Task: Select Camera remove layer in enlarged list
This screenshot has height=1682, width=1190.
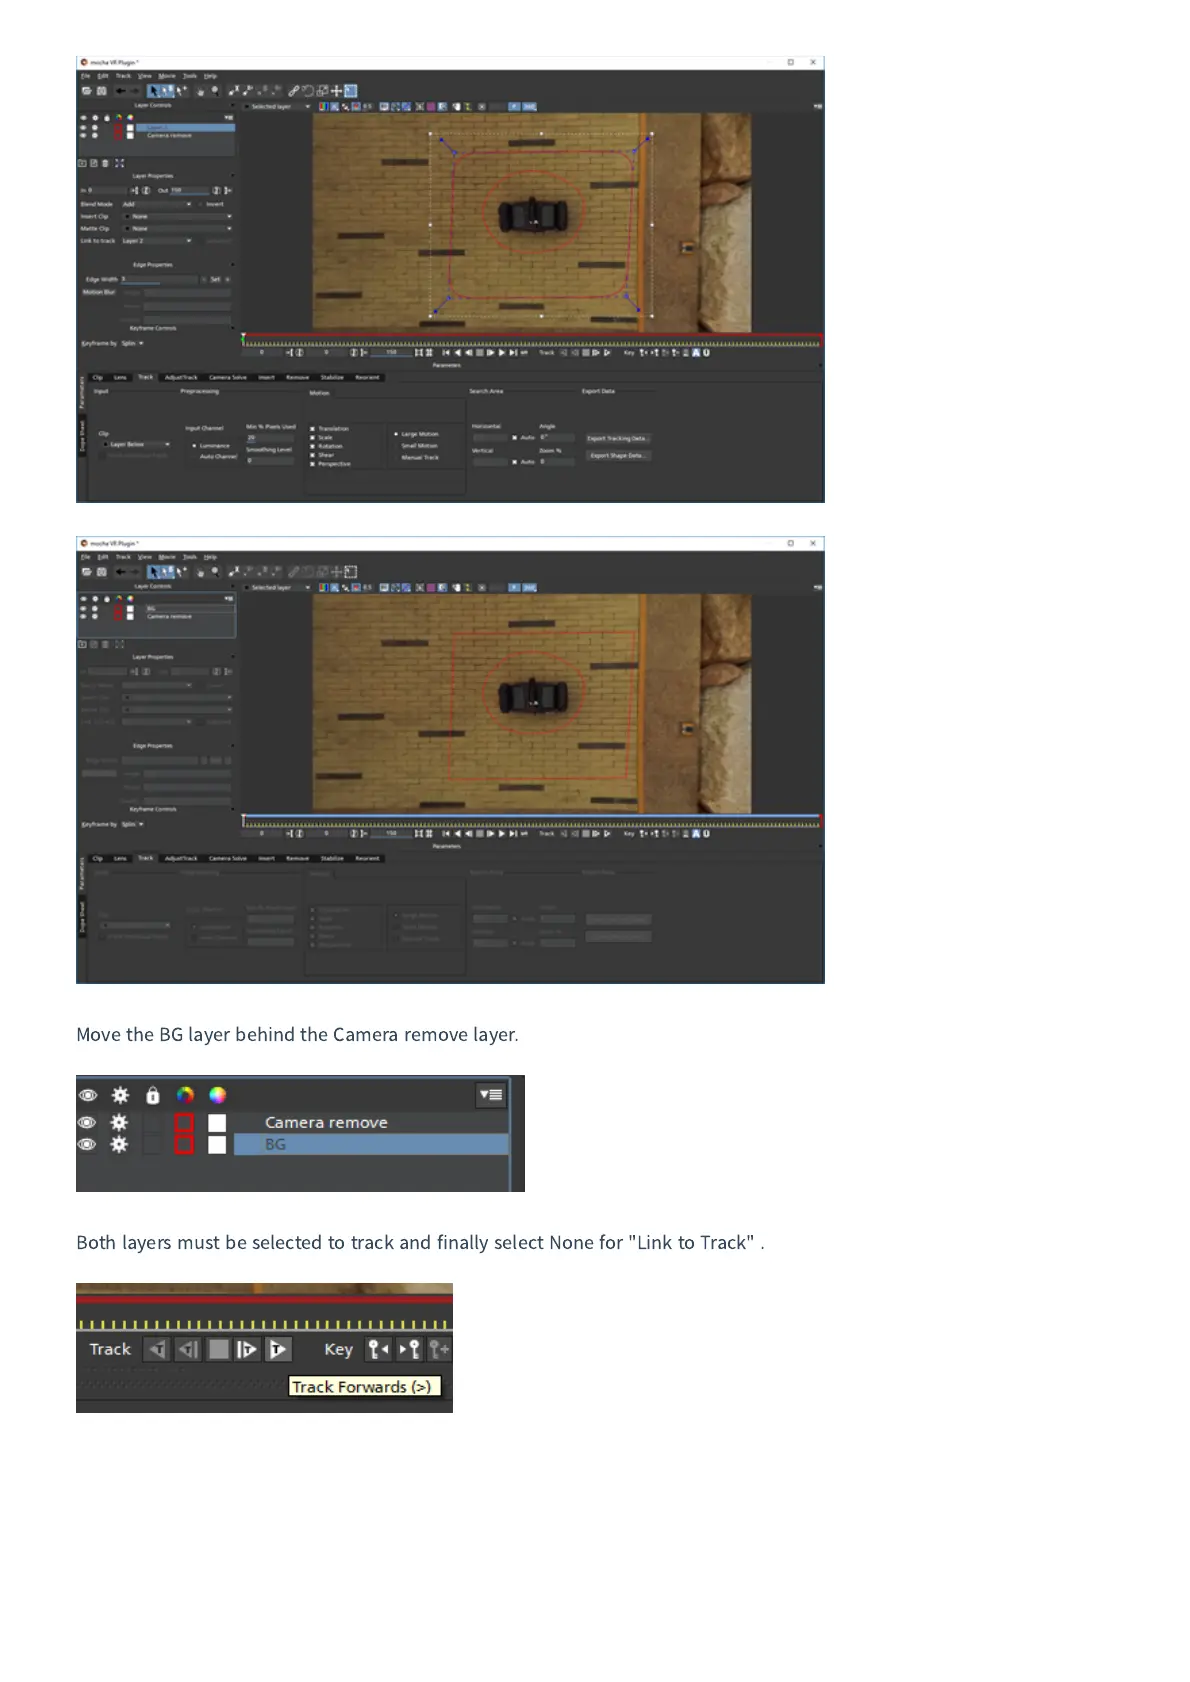Action: pyautogui.click(x=371, y=1122)
